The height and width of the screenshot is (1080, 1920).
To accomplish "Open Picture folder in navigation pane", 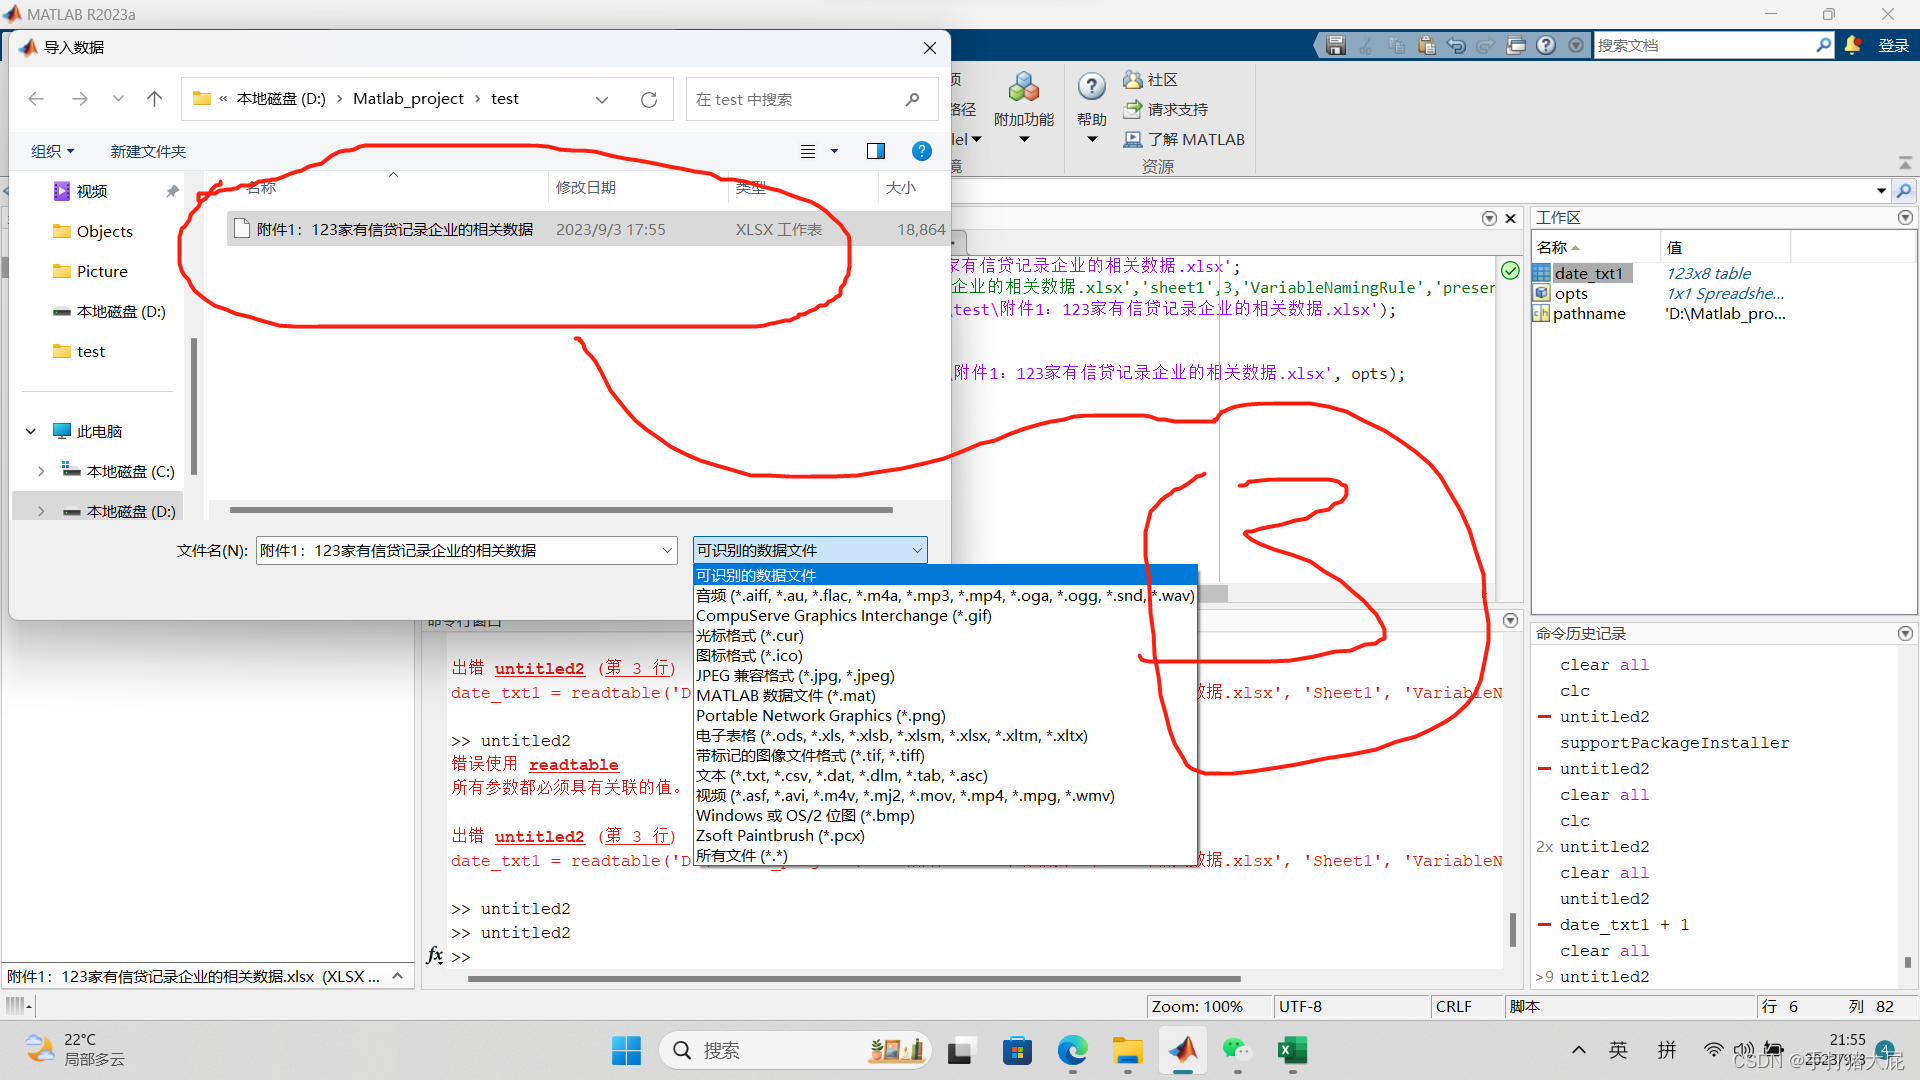I will [x=102, y=271].
